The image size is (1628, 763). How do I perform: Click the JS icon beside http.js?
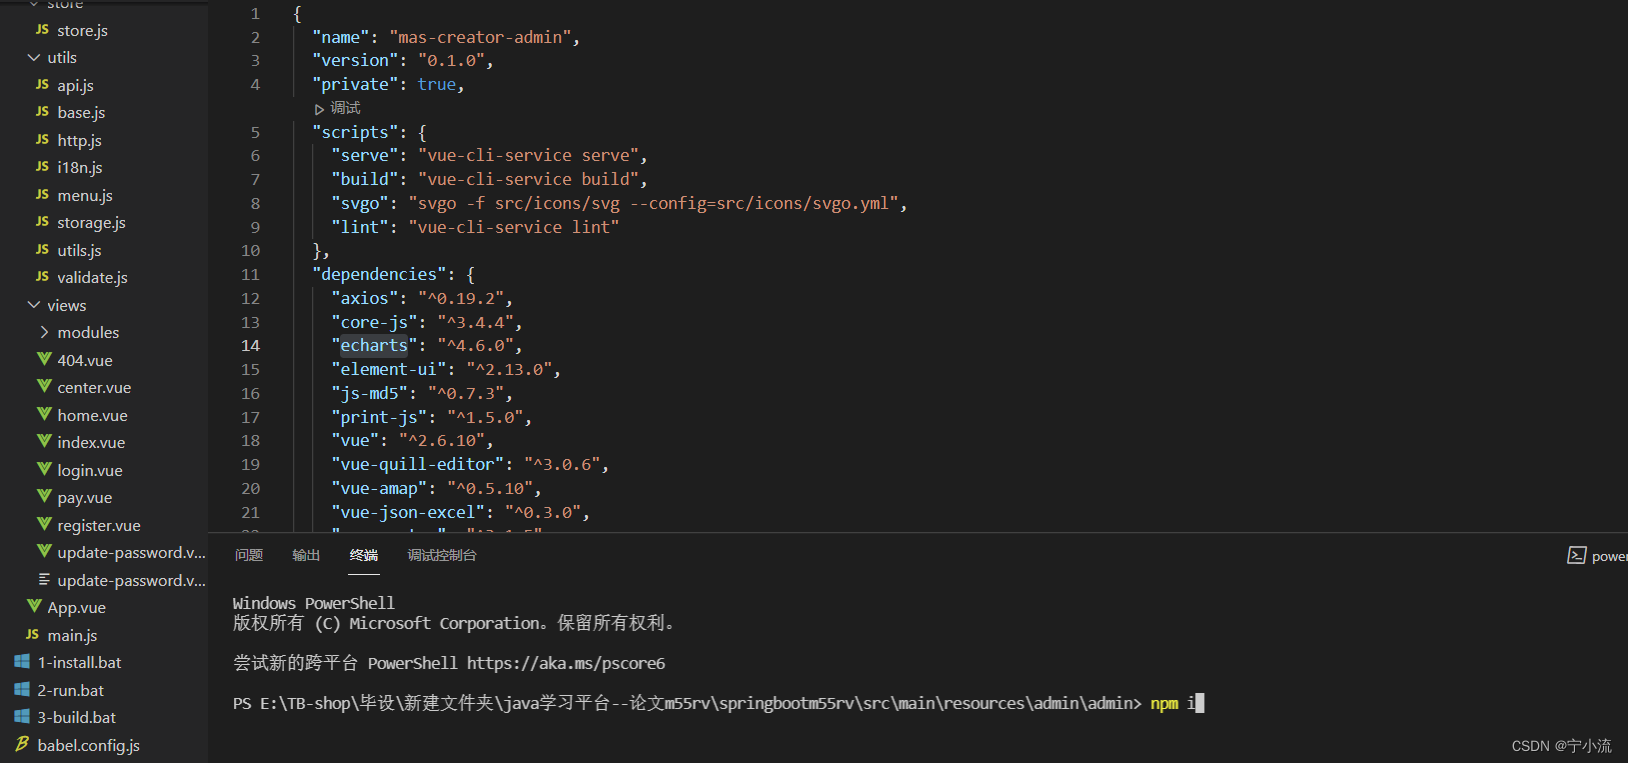click(x=42, y=140)
